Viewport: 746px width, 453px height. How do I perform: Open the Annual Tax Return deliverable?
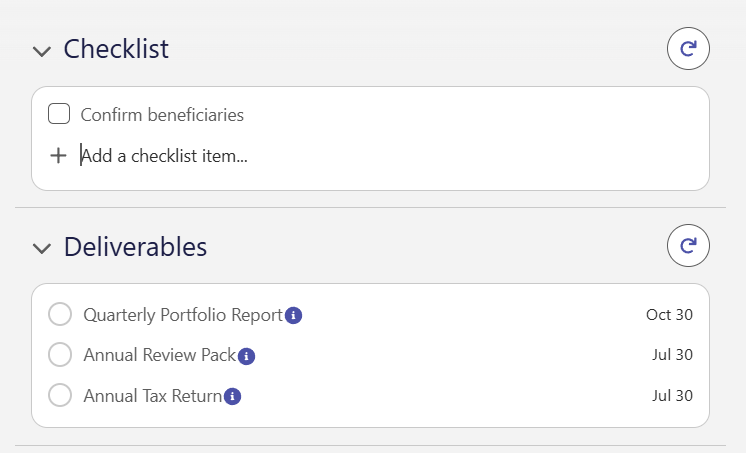tap(153, 396)
